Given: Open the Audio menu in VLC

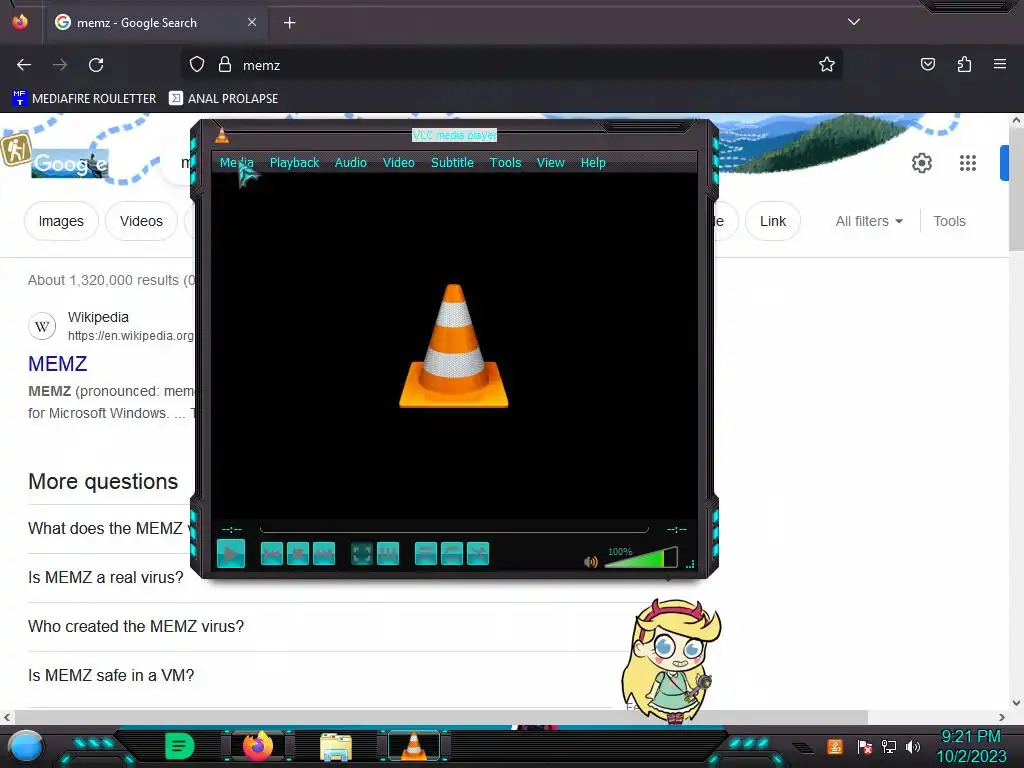Looking at the screenshot, I should 351,163.
